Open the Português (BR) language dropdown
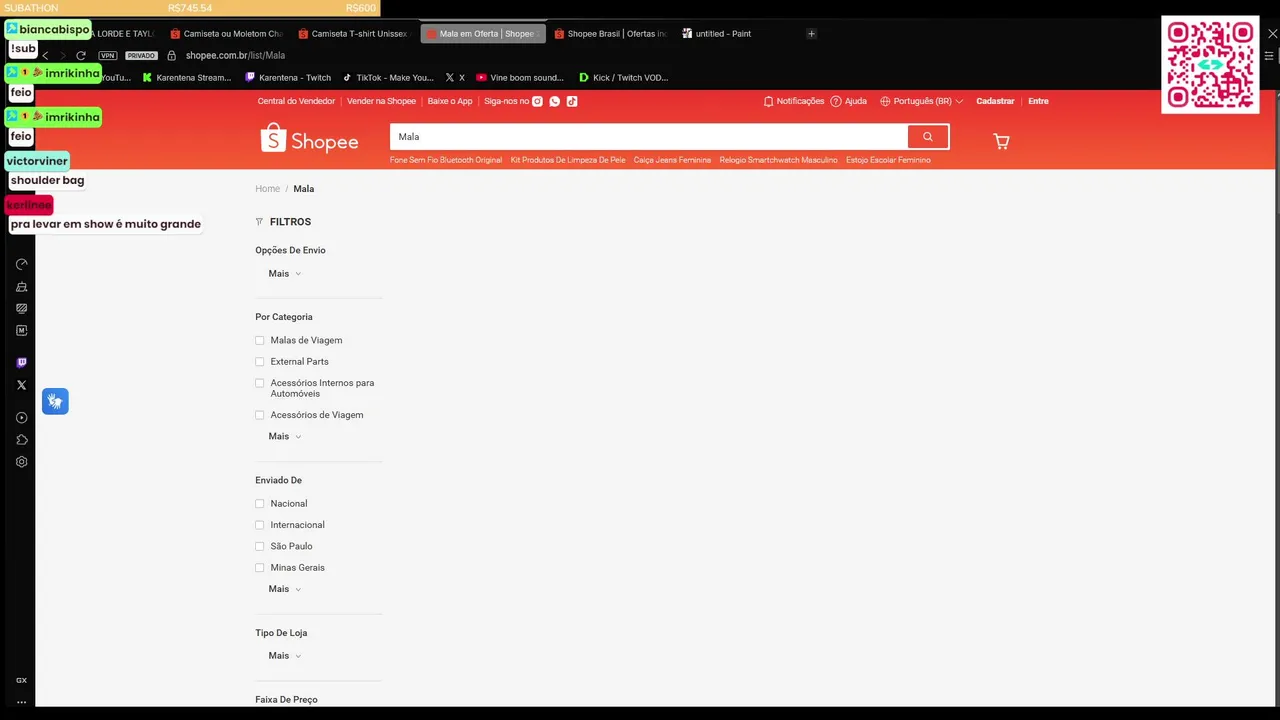 (922, 101)
